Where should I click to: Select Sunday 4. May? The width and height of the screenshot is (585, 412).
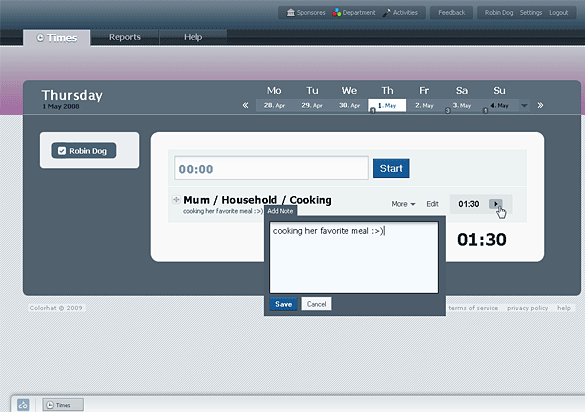pos(499,105)
